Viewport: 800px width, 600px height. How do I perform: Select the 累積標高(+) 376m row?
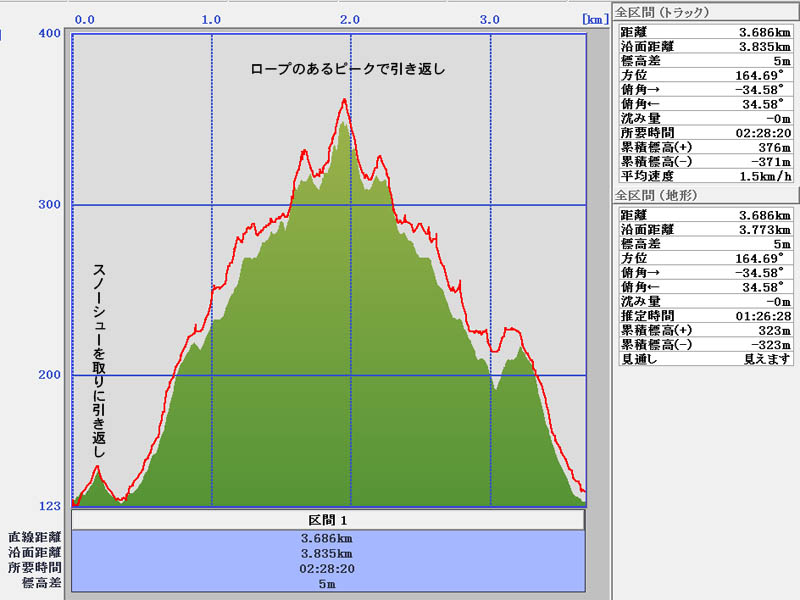[x=706, y=147]
